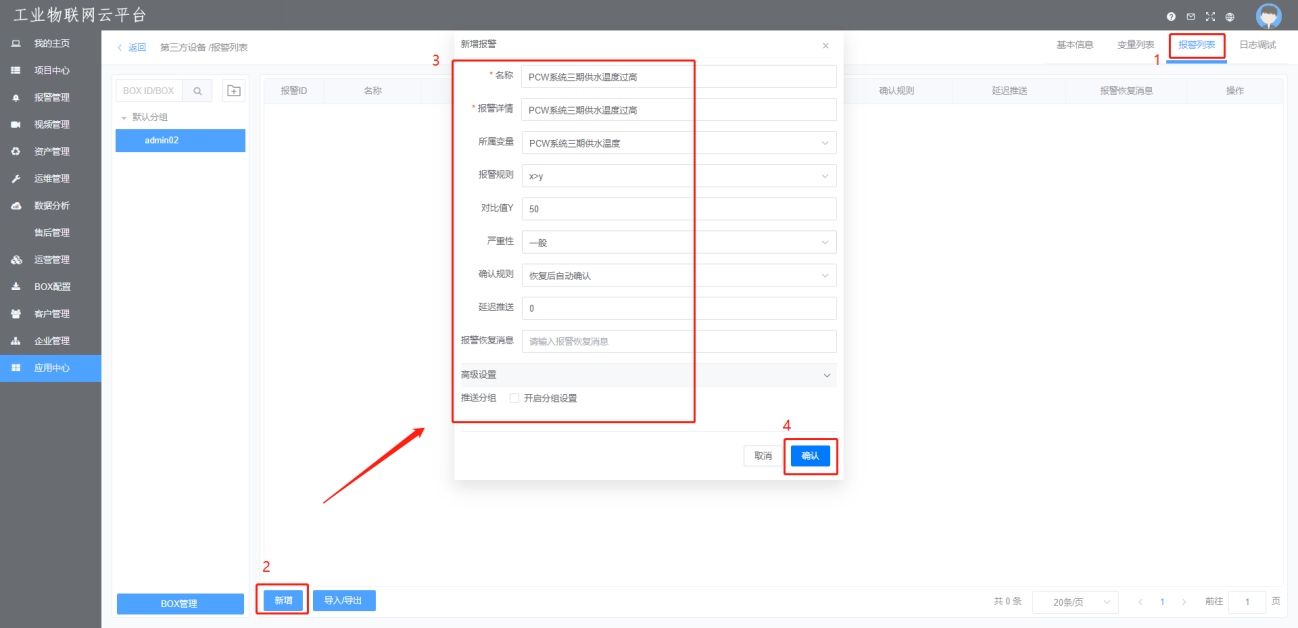Screen dimensions: 1298x628
Task: Collapse the 默认分组 tree group
Action: click(124, 117)
